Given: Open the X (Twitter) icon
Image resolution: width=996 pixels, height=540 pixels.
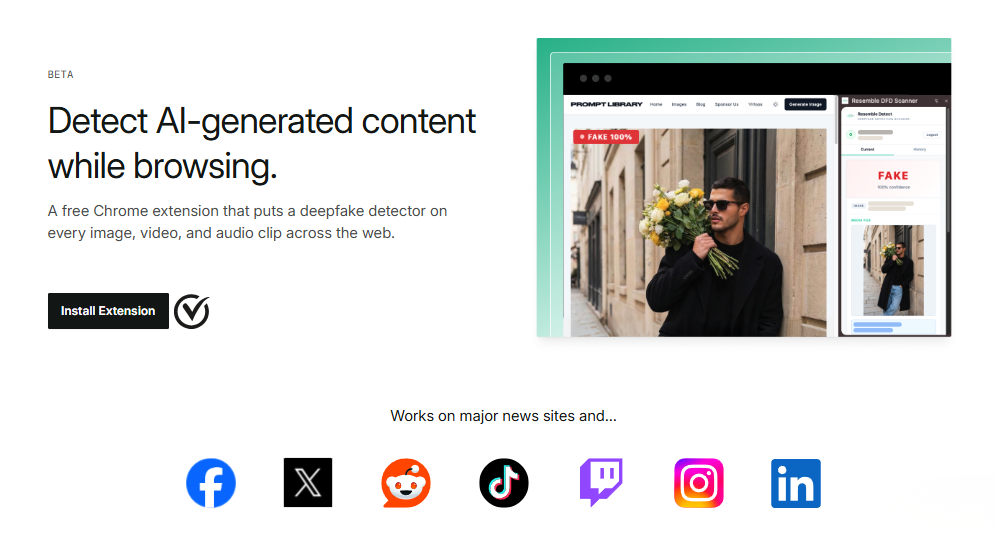Looking at the screenshot, I should point(308,483).
